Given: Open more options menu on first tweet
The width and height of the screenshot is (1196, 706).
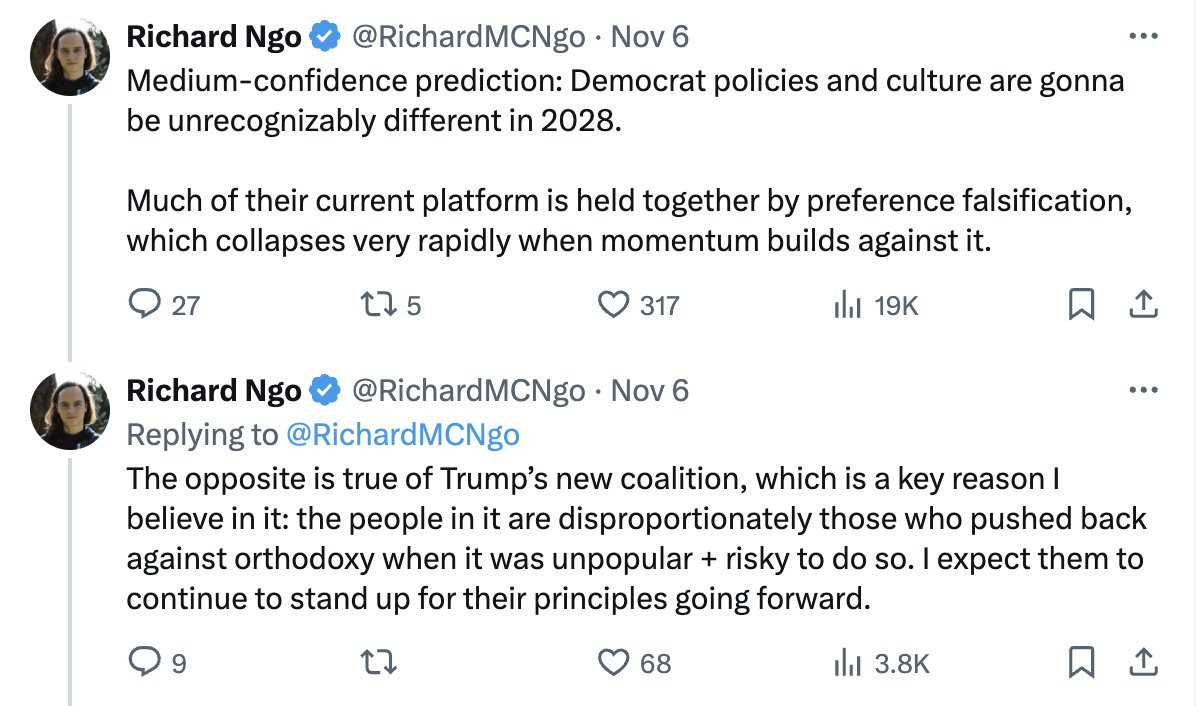Looking at the screenshot, I should 1143,36.
